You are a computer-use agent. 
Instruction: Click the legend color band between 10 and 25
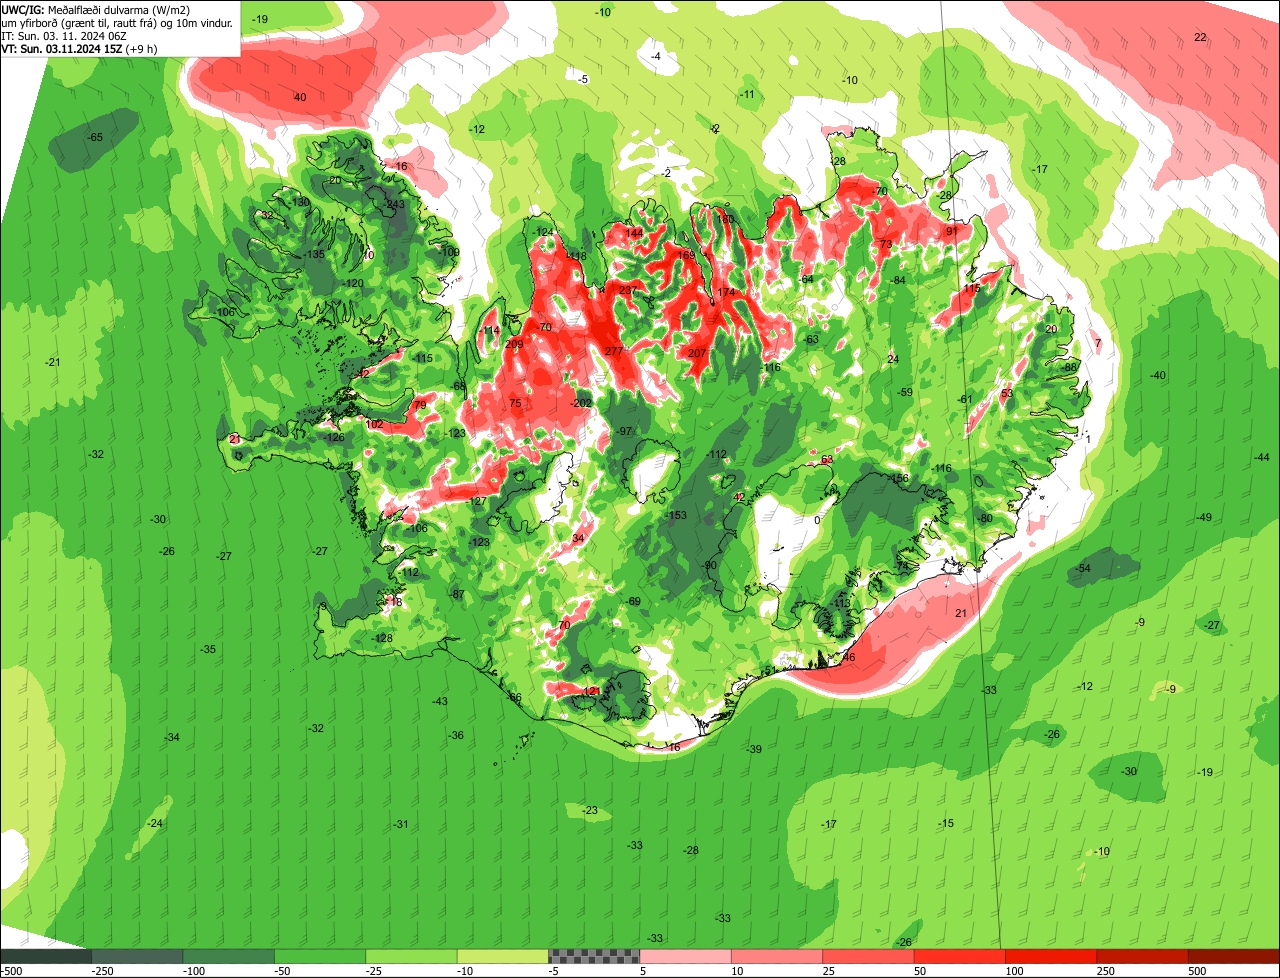click(x=777, y=956)
